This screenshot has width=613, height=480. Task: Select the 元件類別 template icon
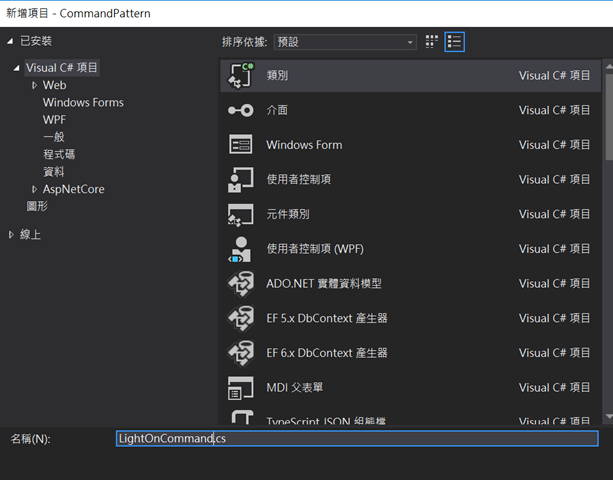[x=240, y=215]
